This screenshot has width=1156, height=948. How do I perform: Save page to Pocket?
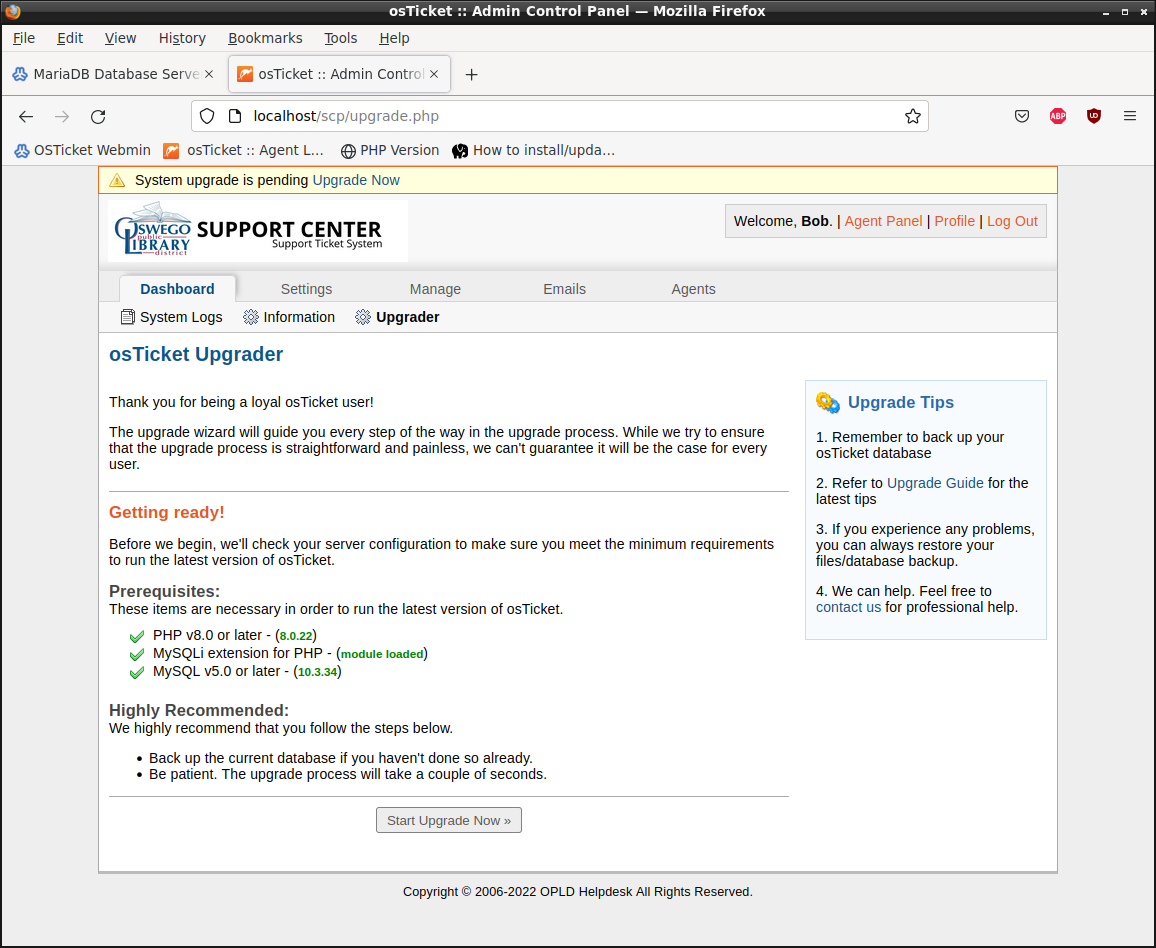click(x=1022, y=116)
